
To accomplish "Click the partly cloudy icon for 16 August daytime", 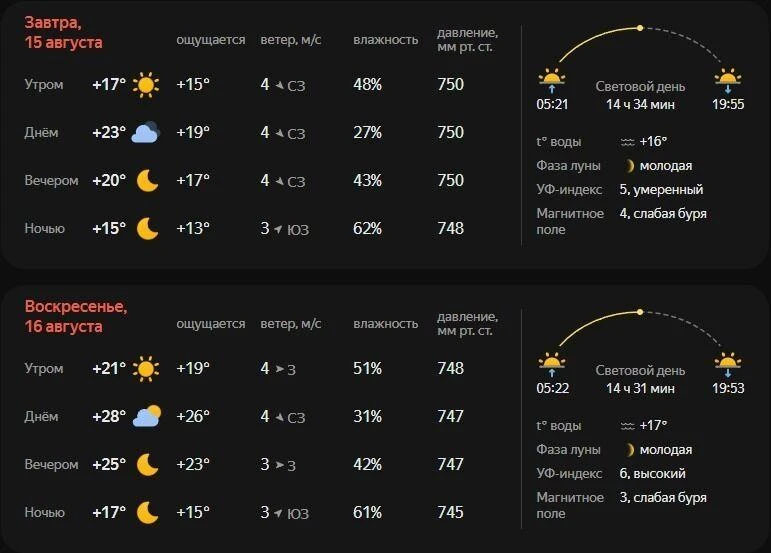I will tap(147, 416).
